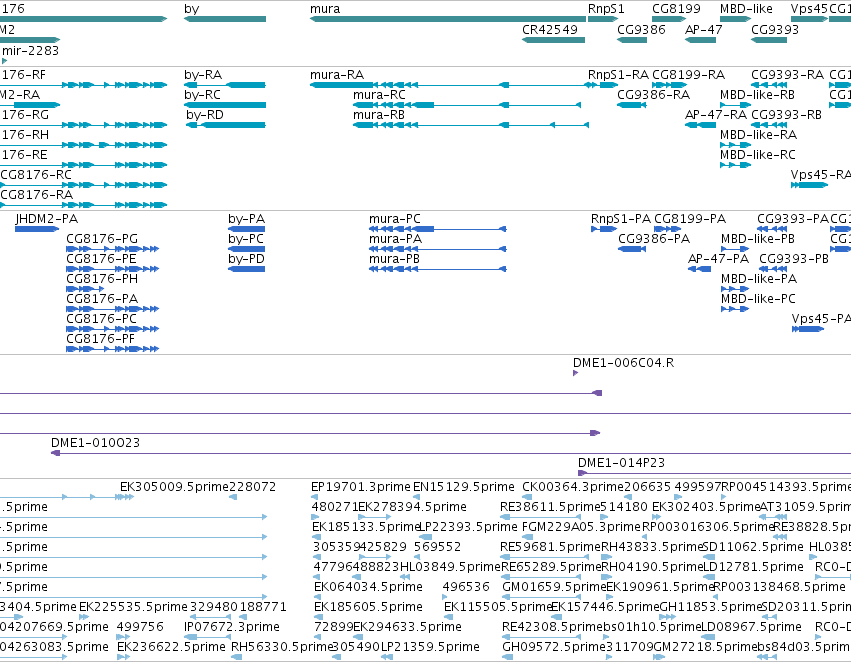Select the mura-PC protein label
The image size is (851, 662).
coord(395,219)
